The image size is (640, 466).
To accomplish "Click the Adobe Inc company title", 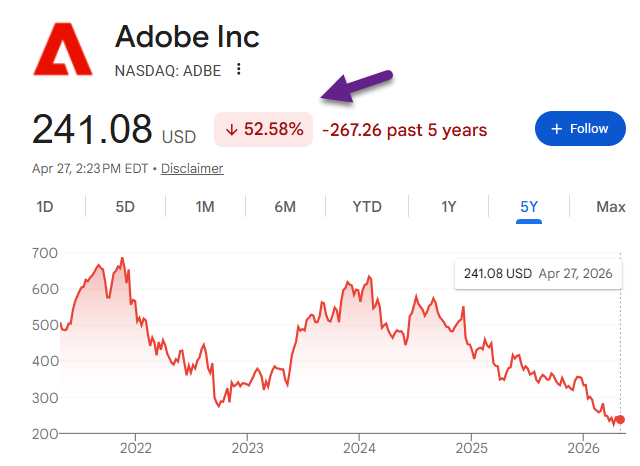I will pyautogui.click(x=187, y=37).
